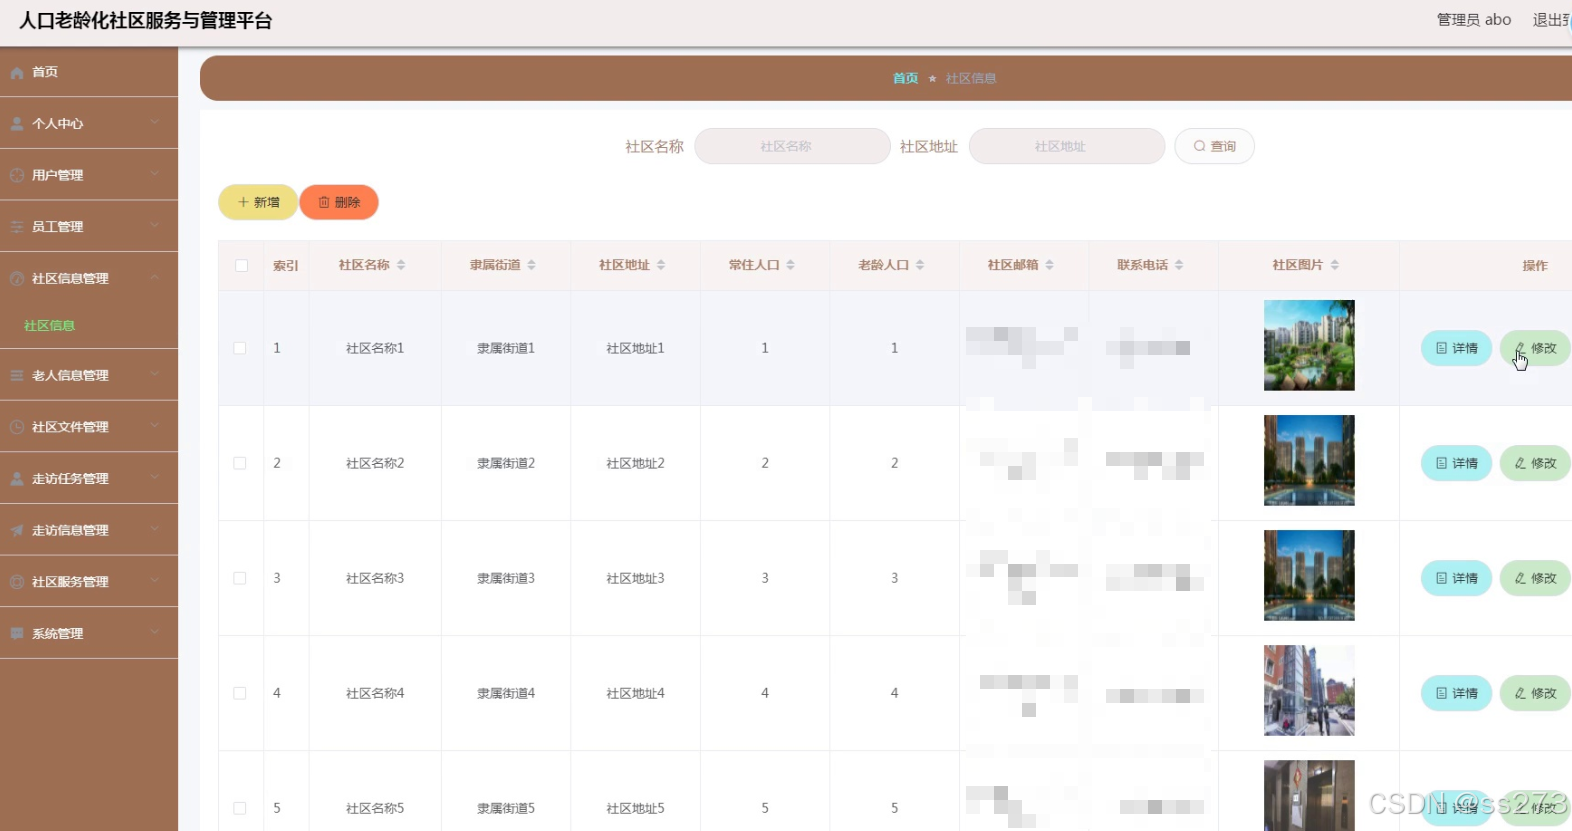The width and height of the screenshot is (1572, 831).
Task: Click 修改 for row 社区名称2
Action: click(x=1535, y=463)
